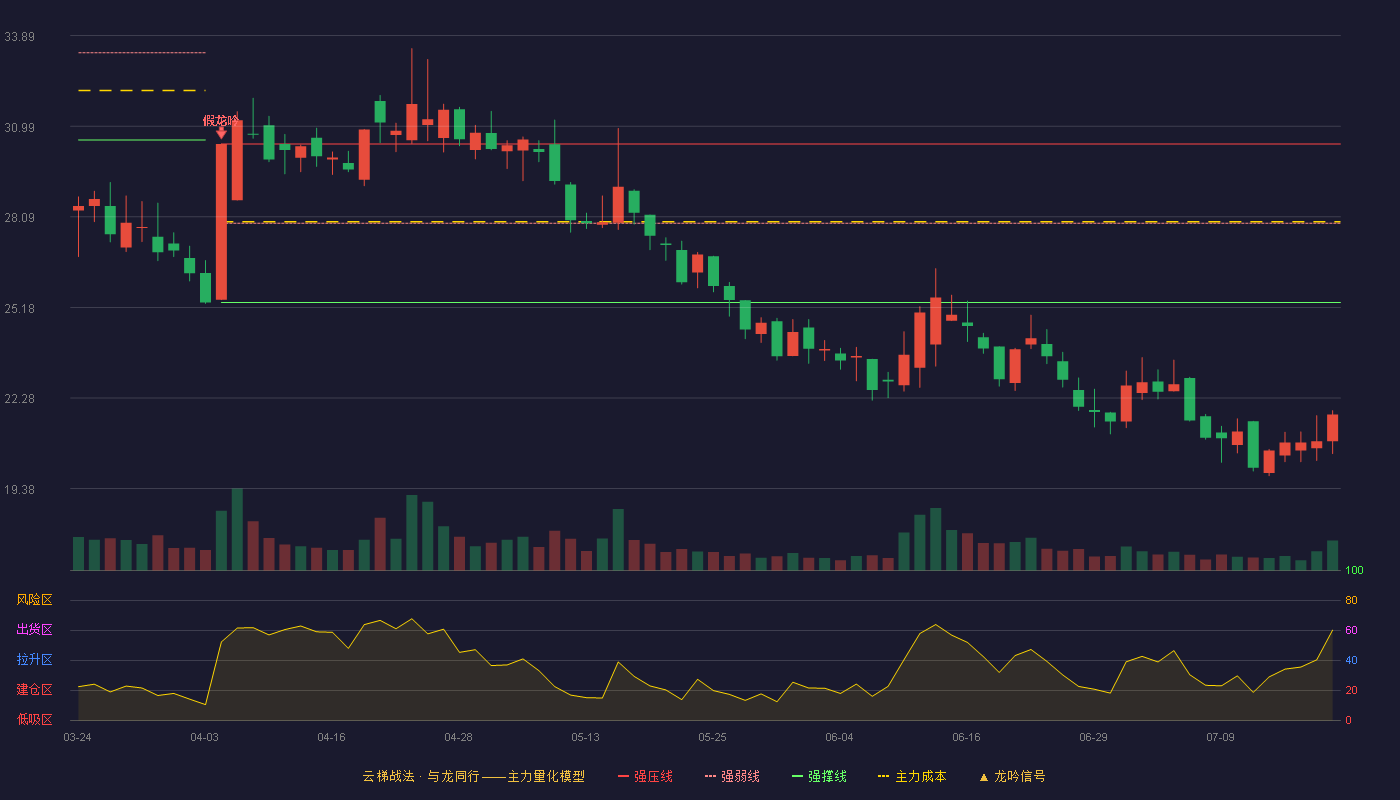
Task: Toggle the 龙吟信号 legend entry
Action: pos(1011,776)
